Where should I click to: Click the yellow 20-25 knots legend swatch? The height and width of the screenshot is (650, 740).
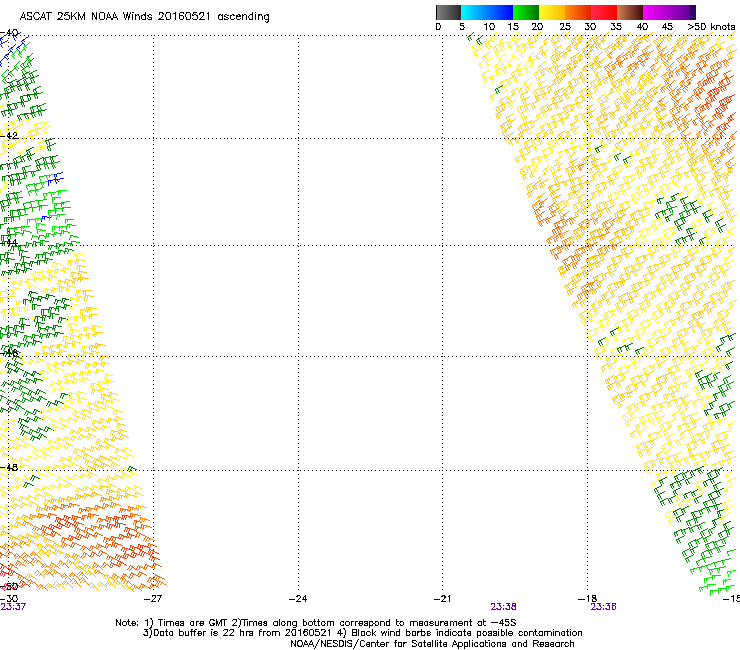[552, 12]
